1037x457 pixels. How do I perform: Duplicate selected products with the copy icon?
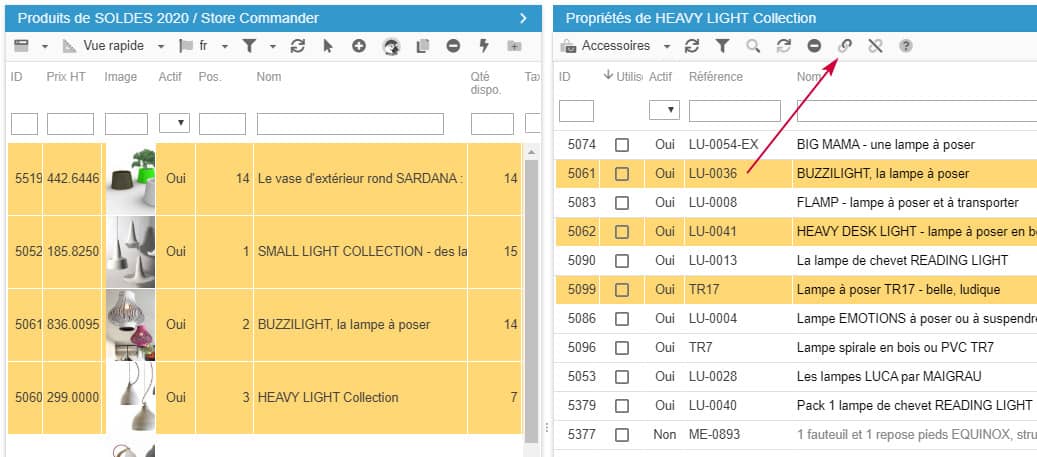pos(422,46)
